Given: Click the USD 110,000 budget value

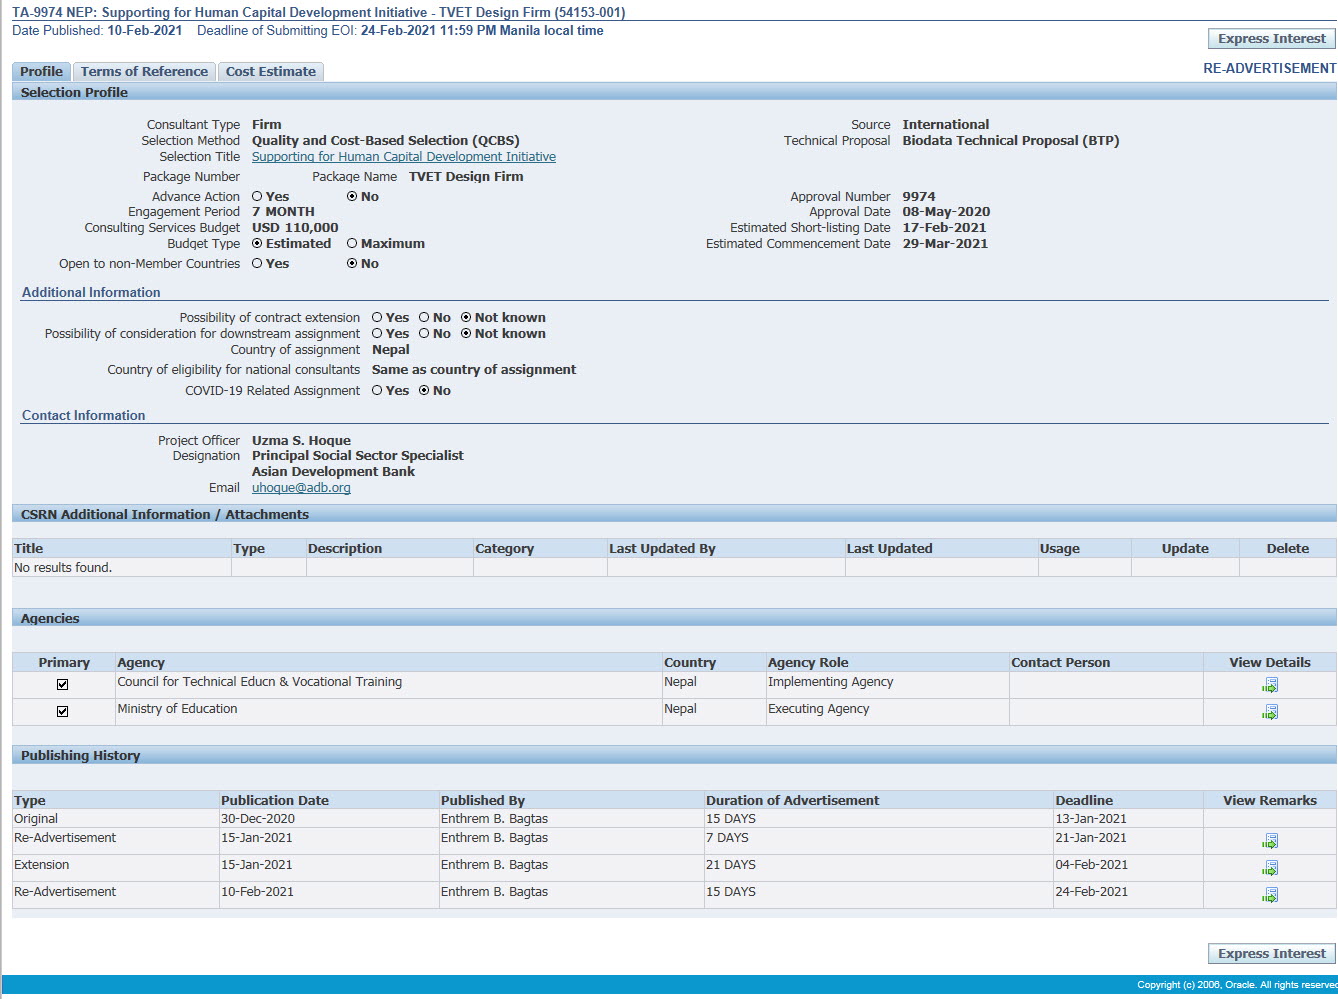Looking at the screenshot, I should point(295,228).
